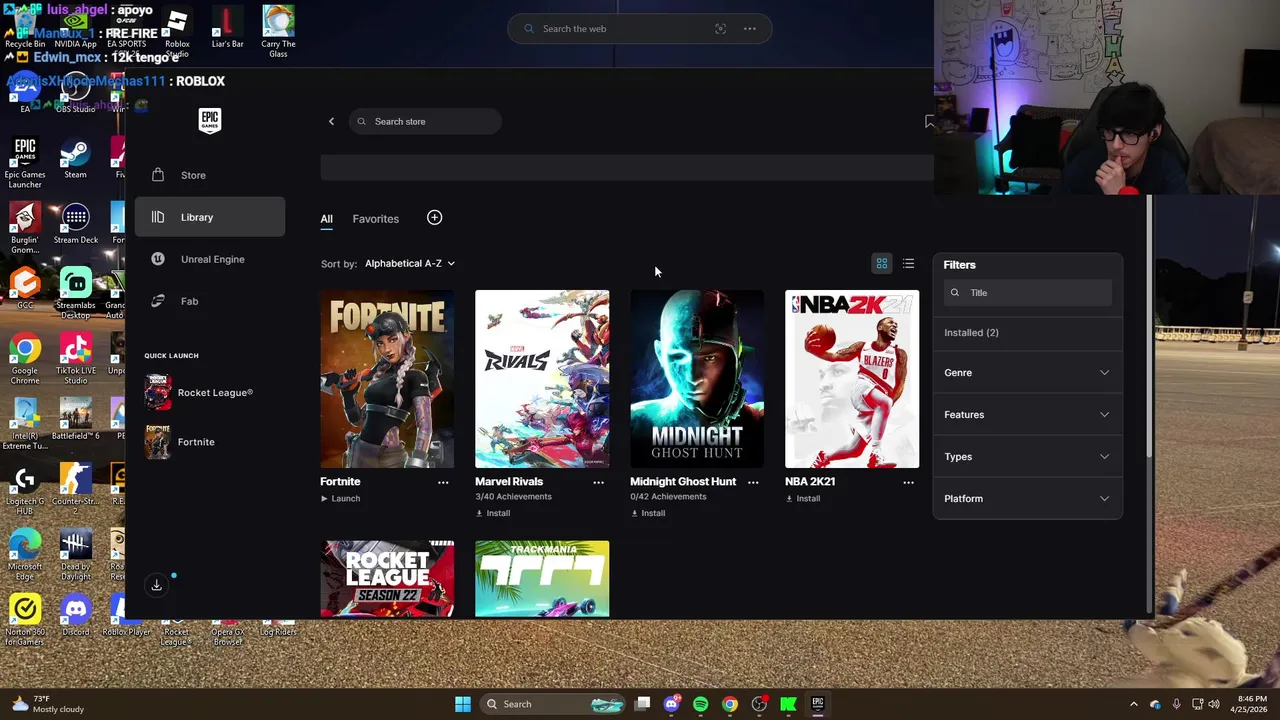Open Liar's Bar desktop shortcut
The image size is (1280, 720).
227,28
